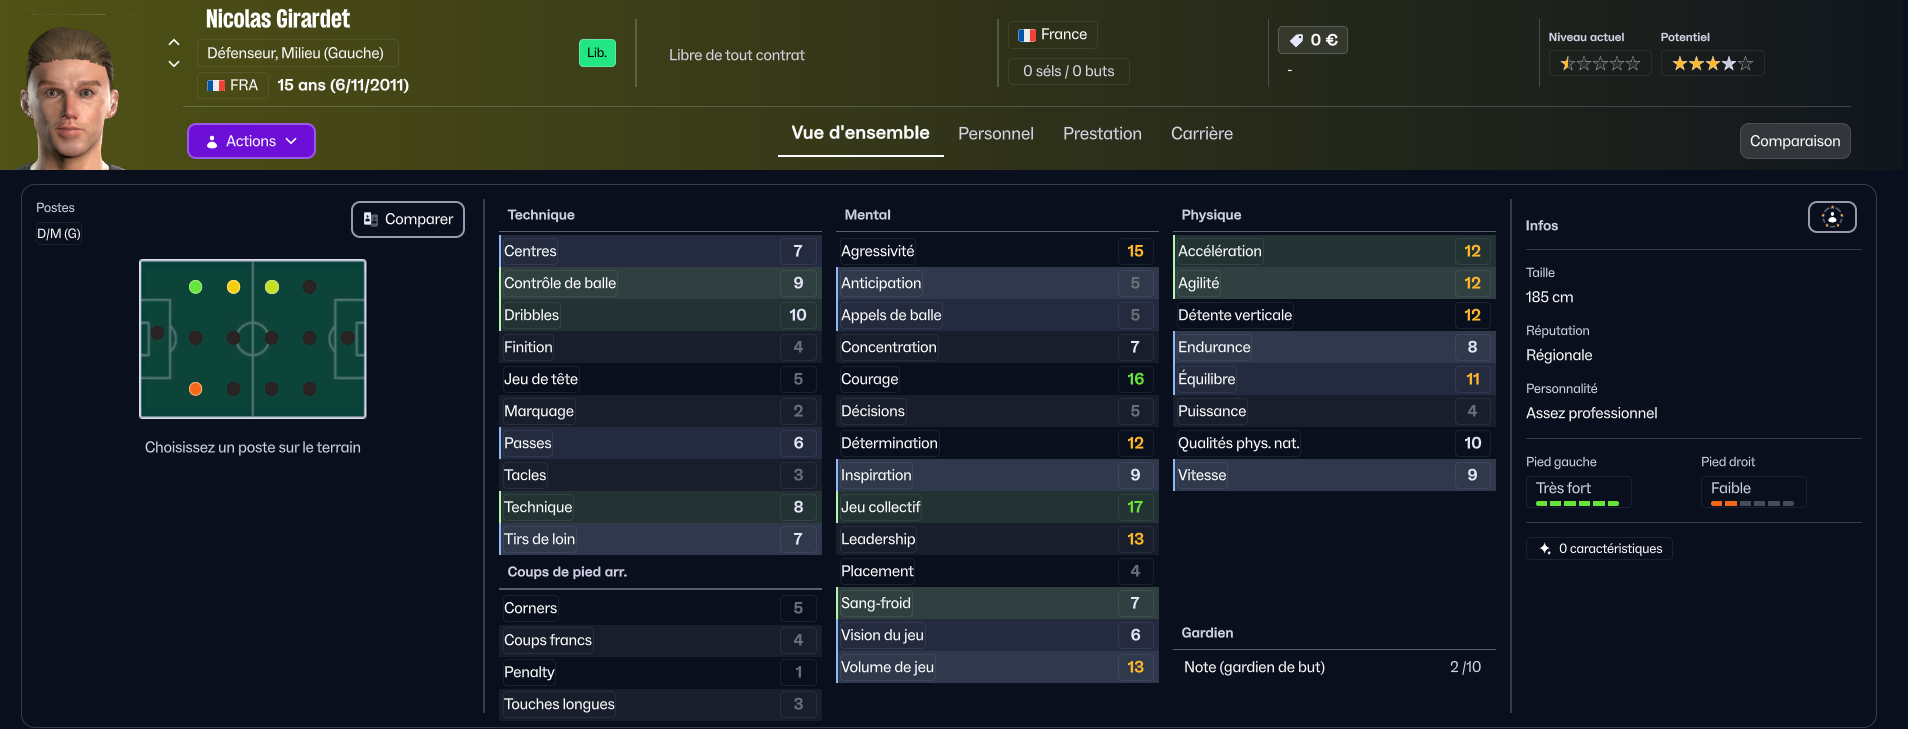Viewport: 1908px width, 729px height.
Task: Click the green Lib. contract status badge
Action: click(x=597, y=53)
